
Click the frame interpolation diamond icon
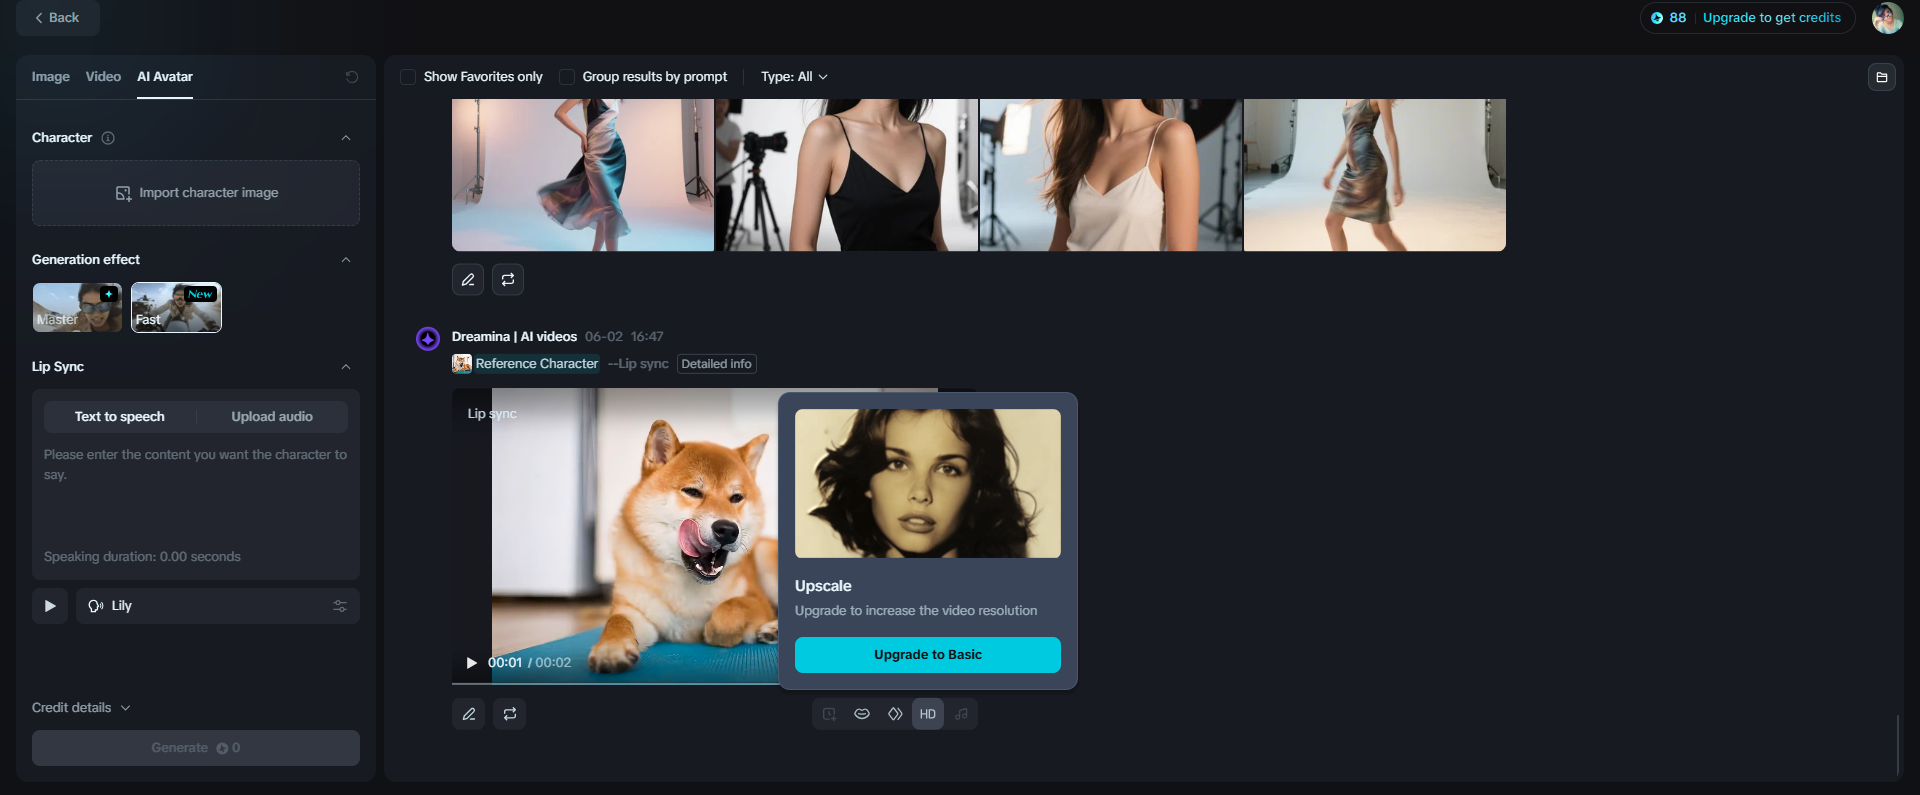pyautogui.click(x=895, y=714)
